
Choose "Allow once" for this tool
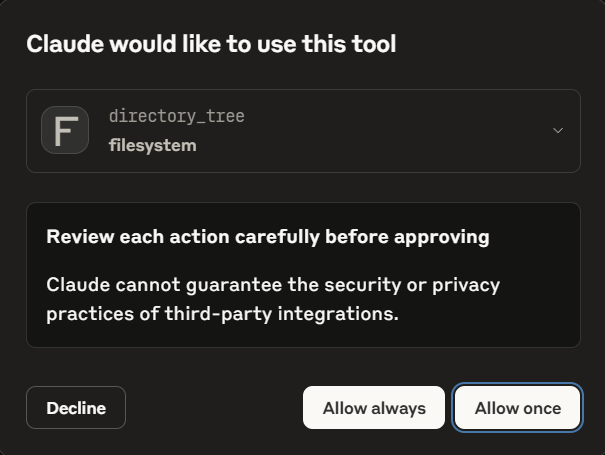(517, 408)
